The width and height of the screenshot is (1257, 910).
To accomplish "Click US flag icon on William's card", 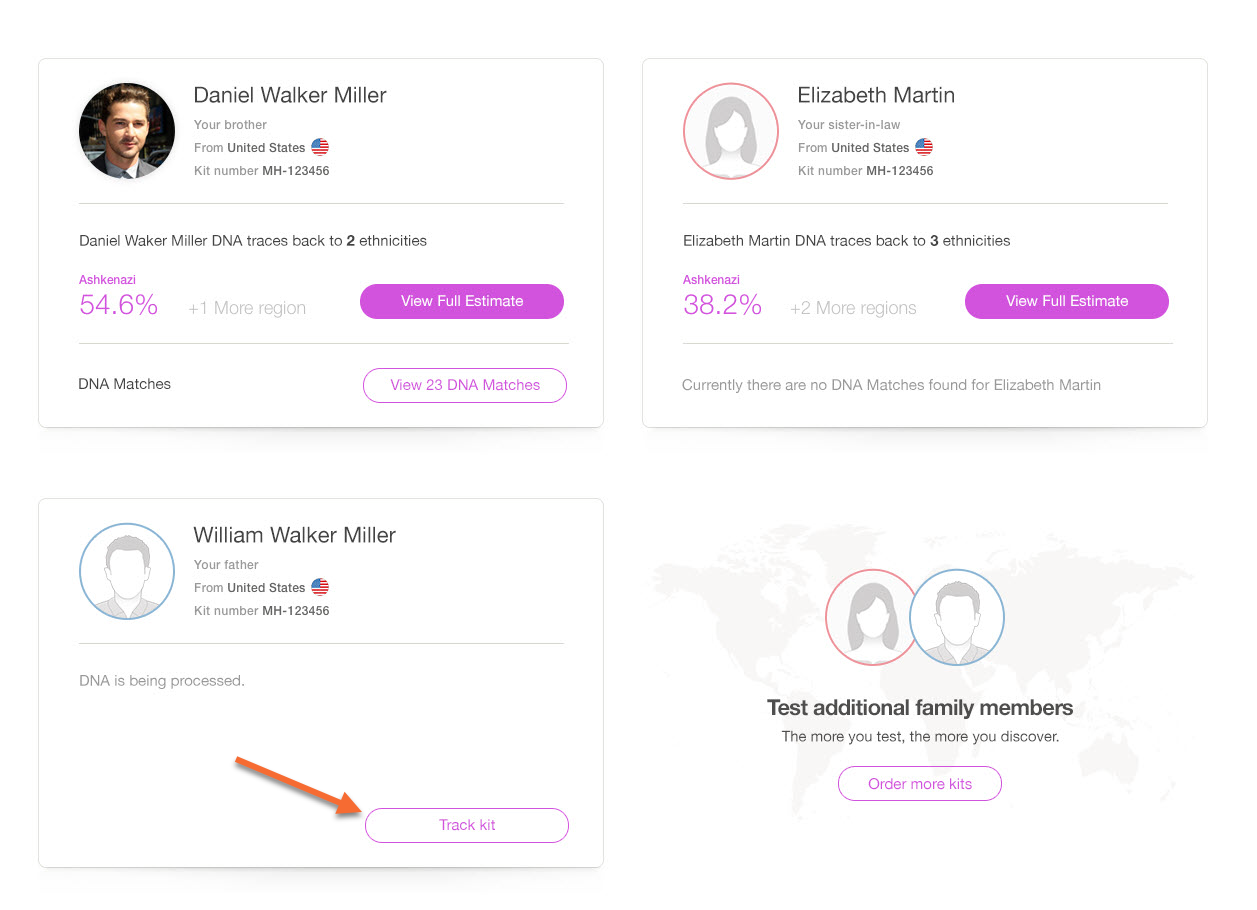I will [320, 587].
